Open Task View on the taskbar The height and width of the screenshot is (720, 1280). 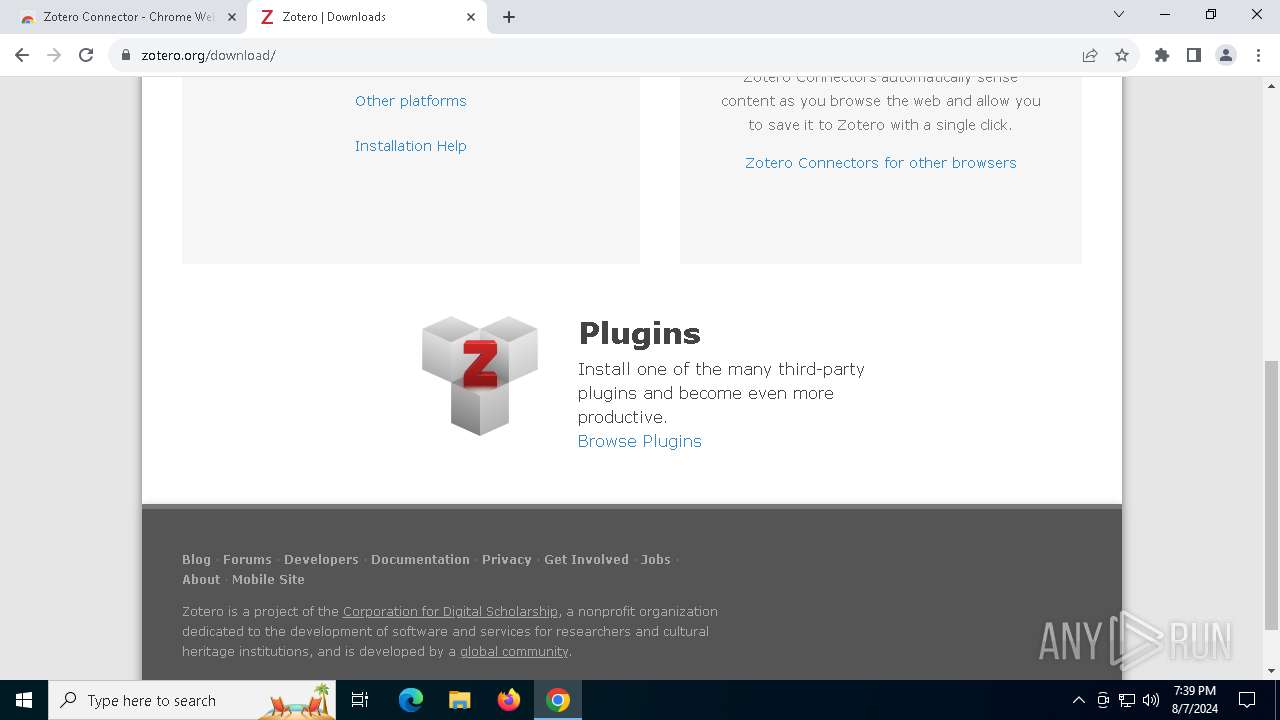(x=360, y=700)
